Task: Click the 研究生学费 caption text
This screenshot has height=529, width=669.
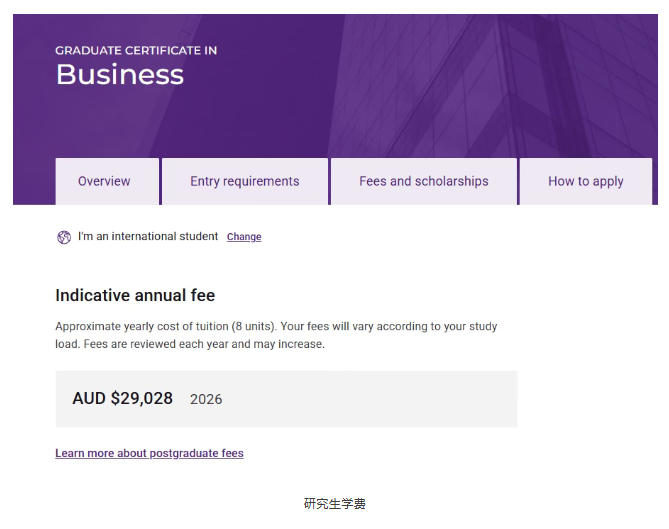Action: coord(335,504)
